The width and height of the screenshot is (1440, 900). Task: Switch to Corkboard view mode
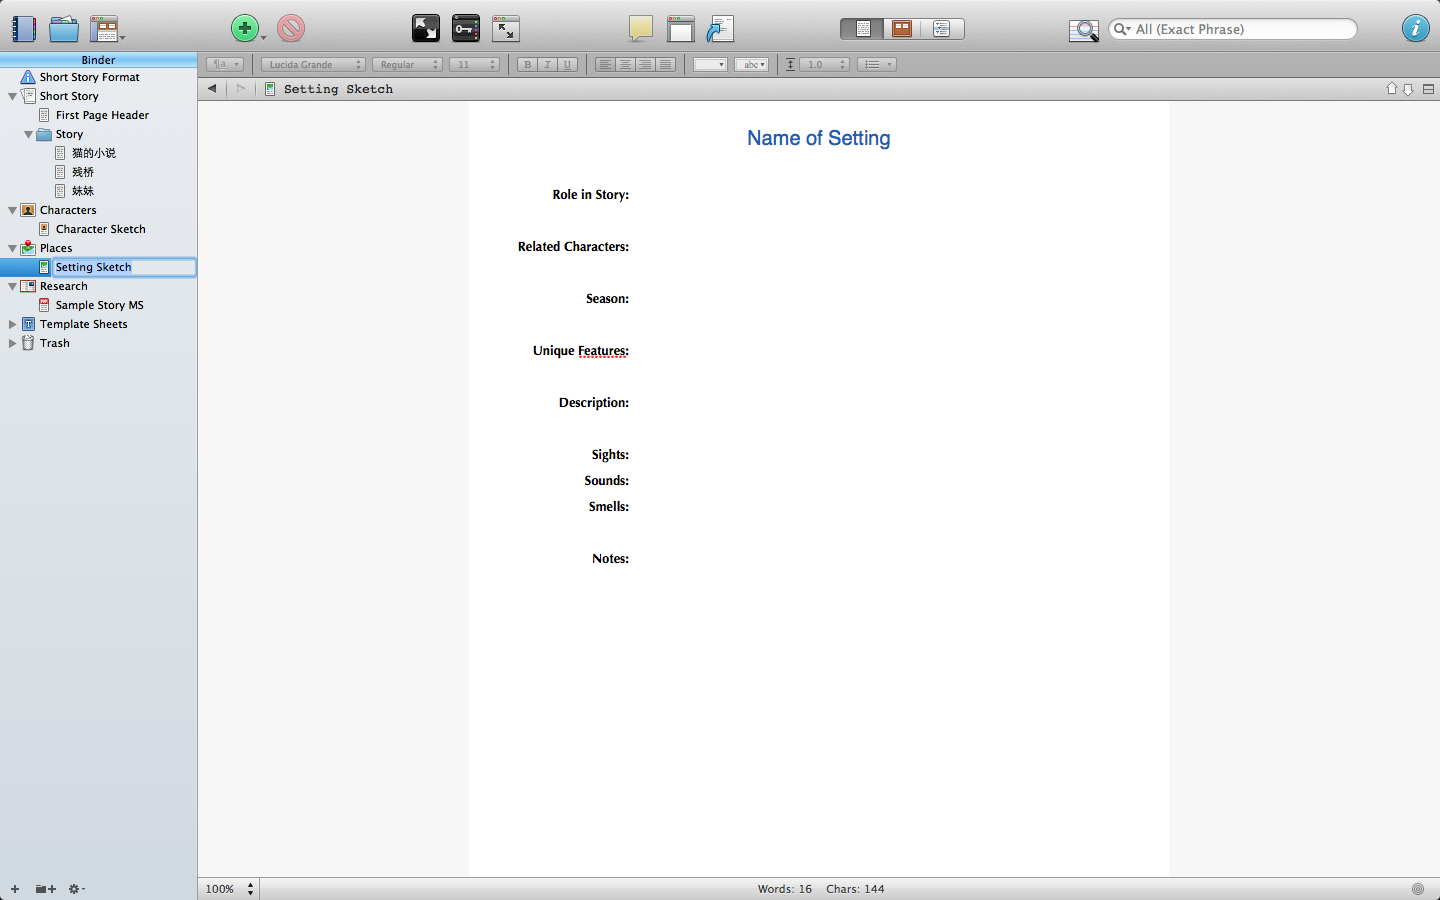tap(902, 29)
